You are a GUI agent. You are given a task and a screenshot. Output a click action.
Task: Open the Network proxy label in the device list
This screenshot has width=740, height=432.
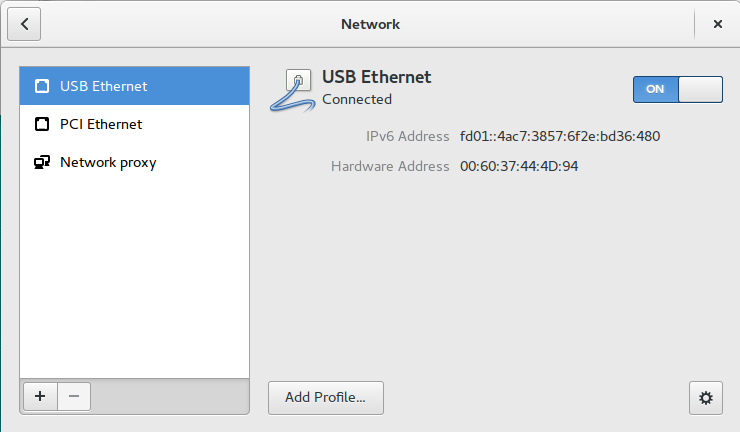point(108,162)
